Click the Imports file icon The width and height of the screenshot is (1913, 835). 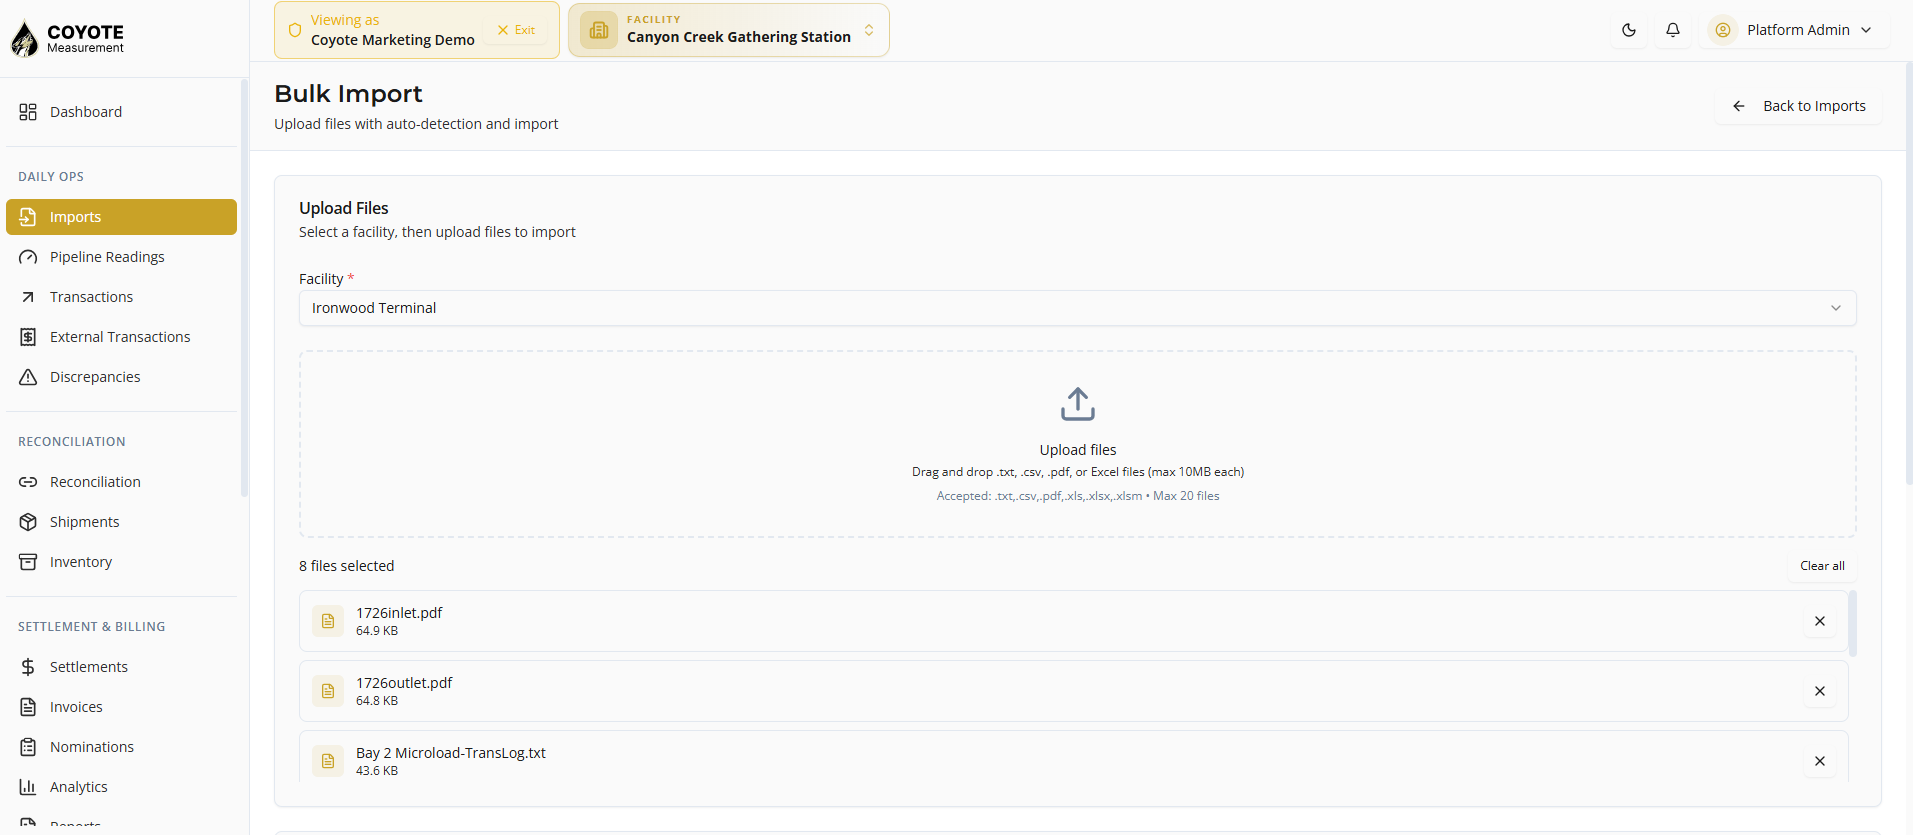point(28,217)
